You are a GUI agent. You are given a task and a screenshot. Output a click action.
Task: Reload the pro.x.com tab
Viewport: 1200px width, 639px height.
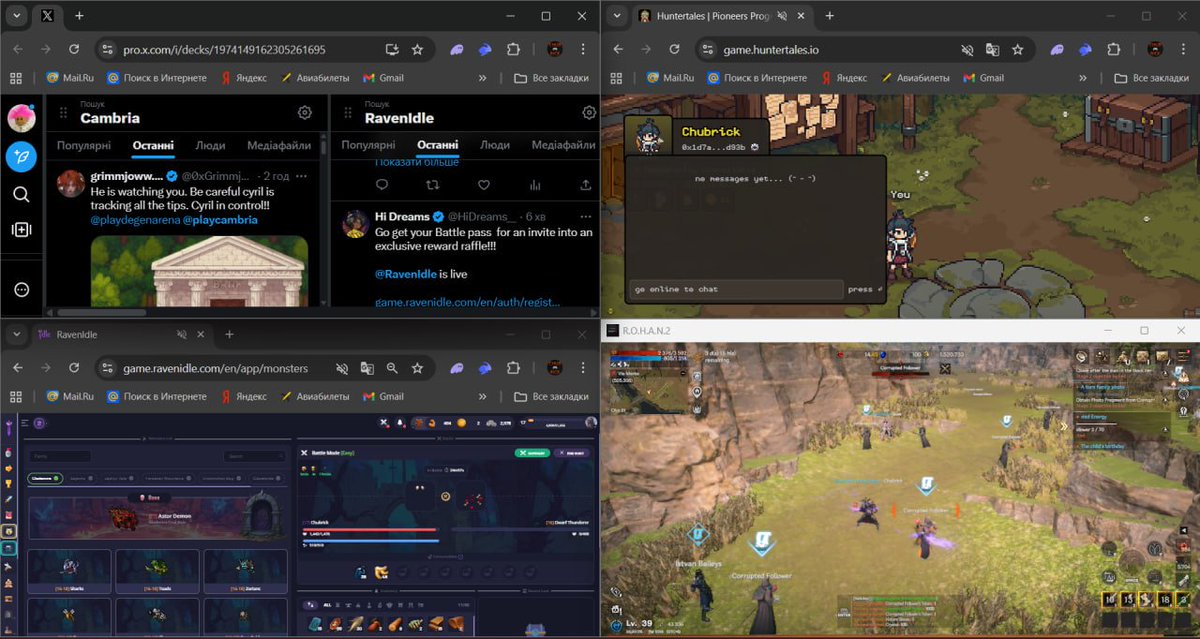[x=74, y=49]
